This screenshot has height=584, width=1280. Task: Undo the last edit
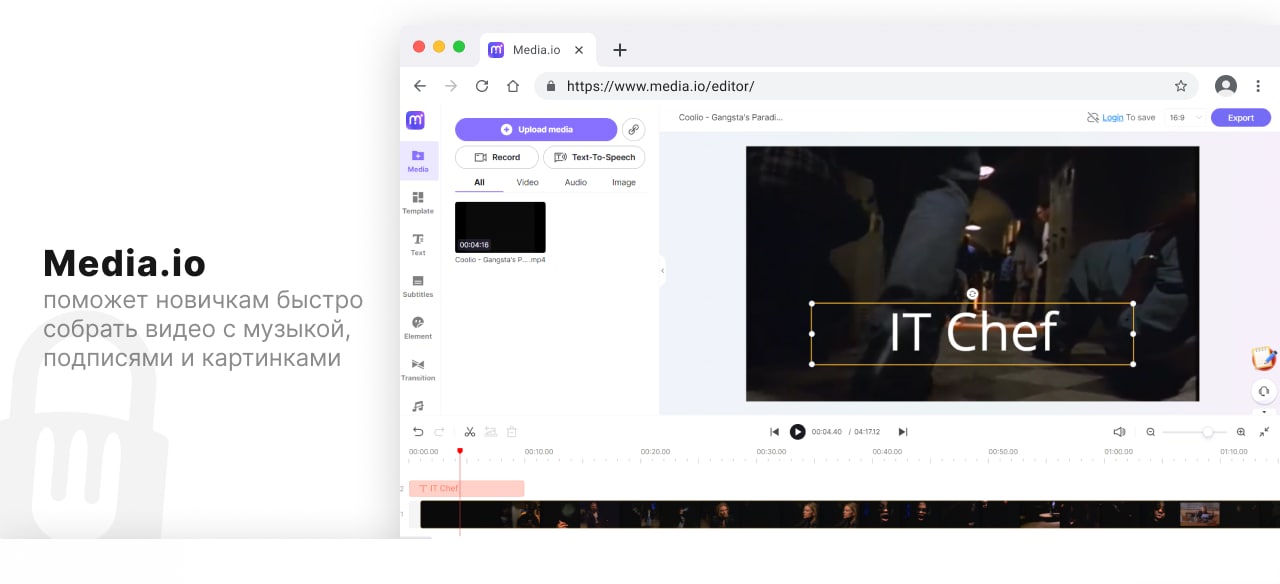click(x=418, y=432)
